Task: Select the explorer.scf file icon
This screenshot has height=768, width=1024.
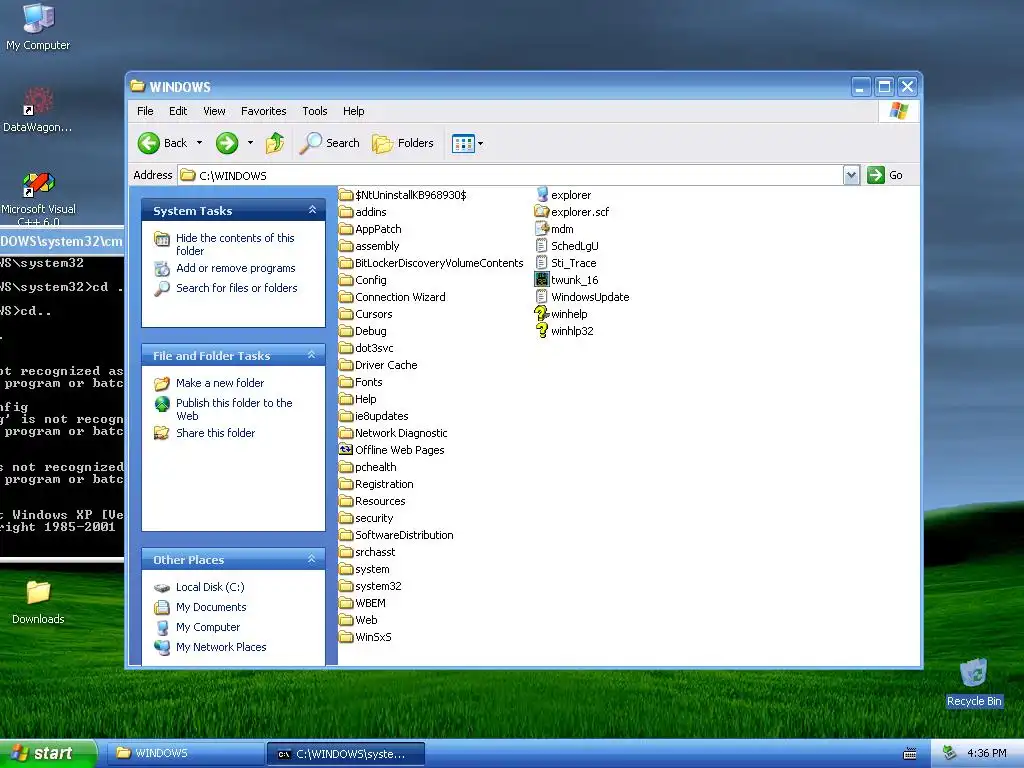Action: 541,212
